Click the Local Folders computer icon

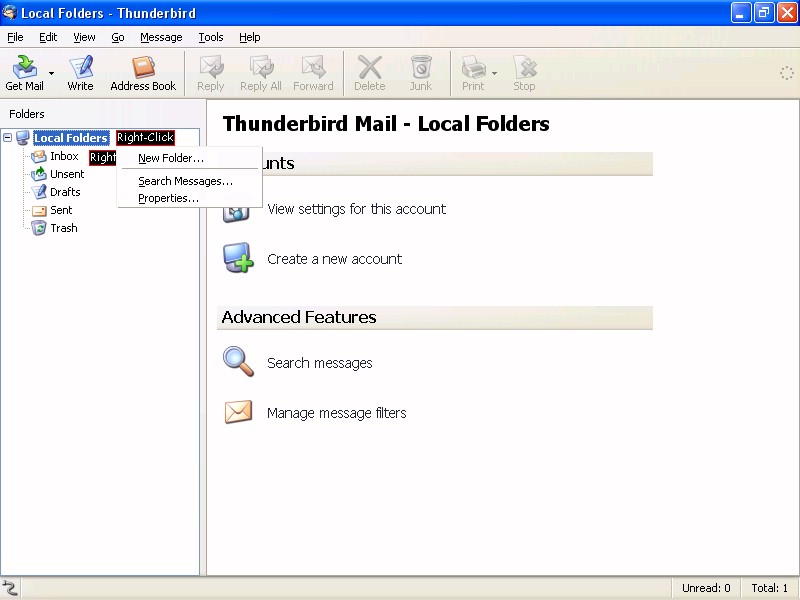[x=22, y=138]
